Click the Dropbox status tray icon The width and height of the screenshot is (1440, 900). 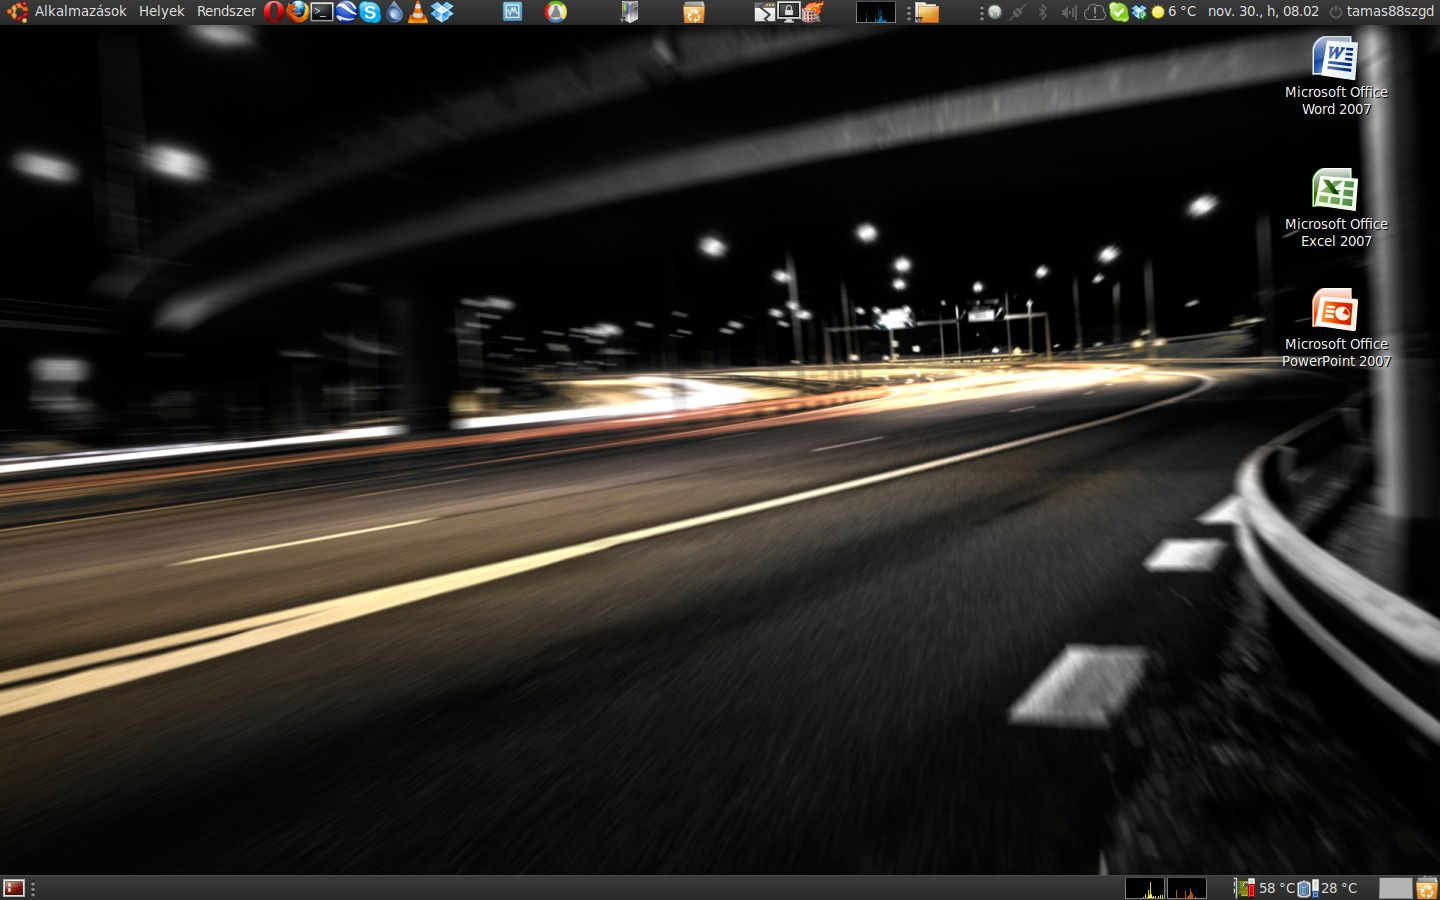coord(1139,12)
